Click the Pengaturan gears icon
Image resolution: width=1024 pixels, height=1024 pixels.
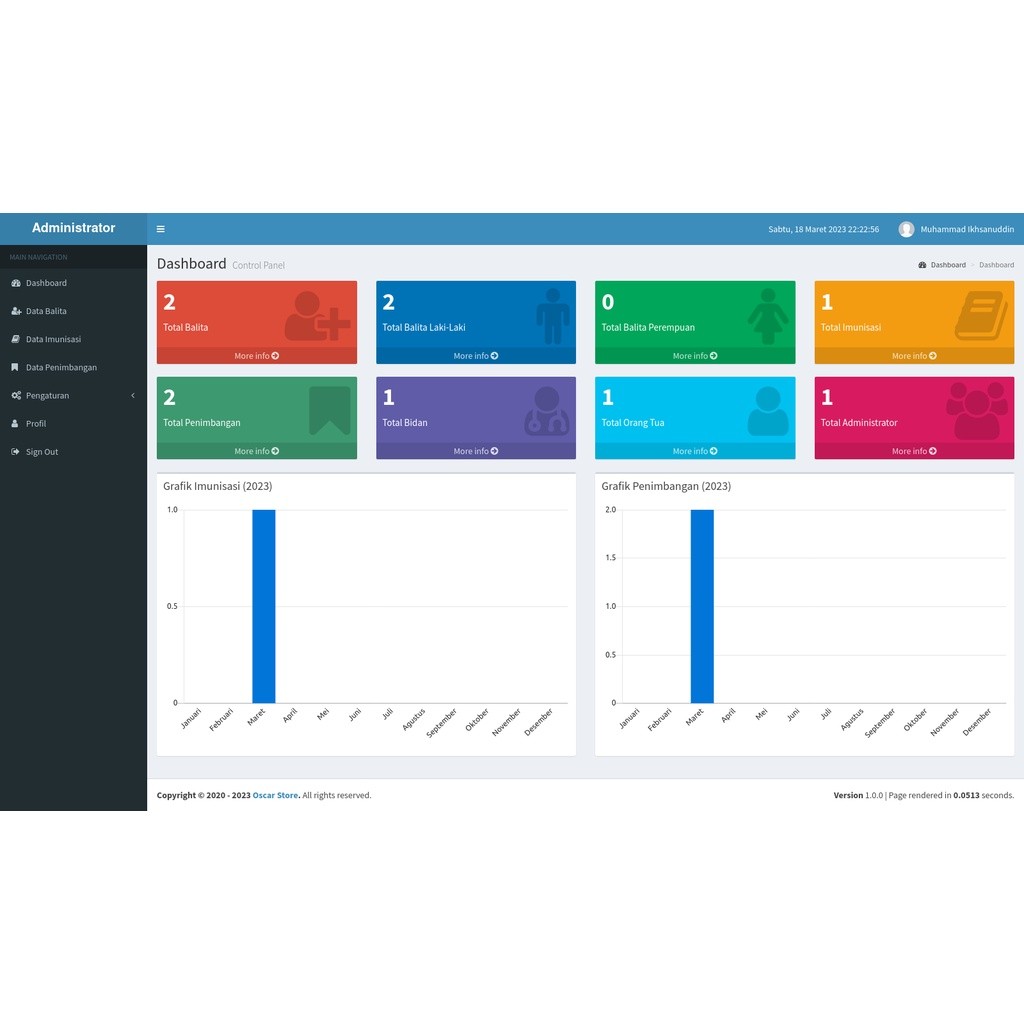click(x=16, y=395)
